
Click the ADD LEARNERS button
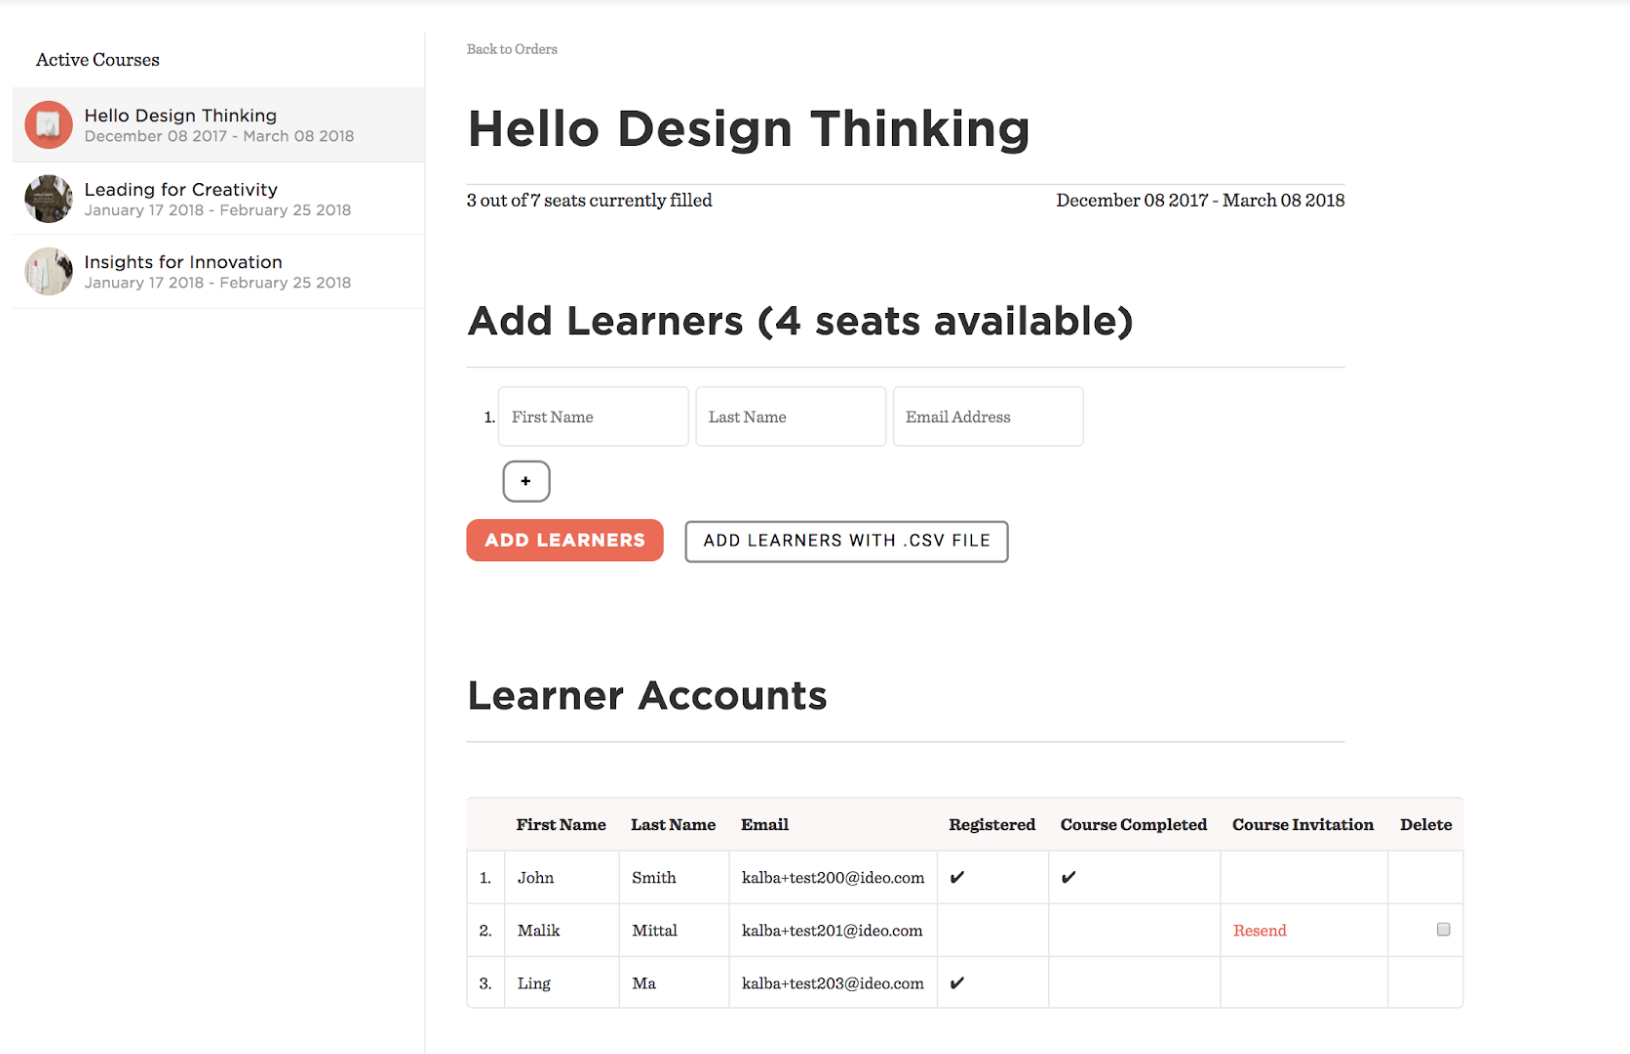tap(565, 540)
